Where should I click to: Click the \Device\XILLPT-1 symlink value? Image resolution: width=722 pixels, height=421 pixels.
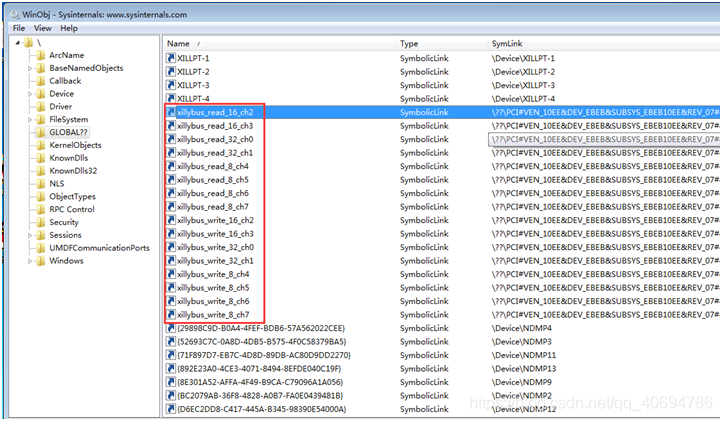[523, 58]
